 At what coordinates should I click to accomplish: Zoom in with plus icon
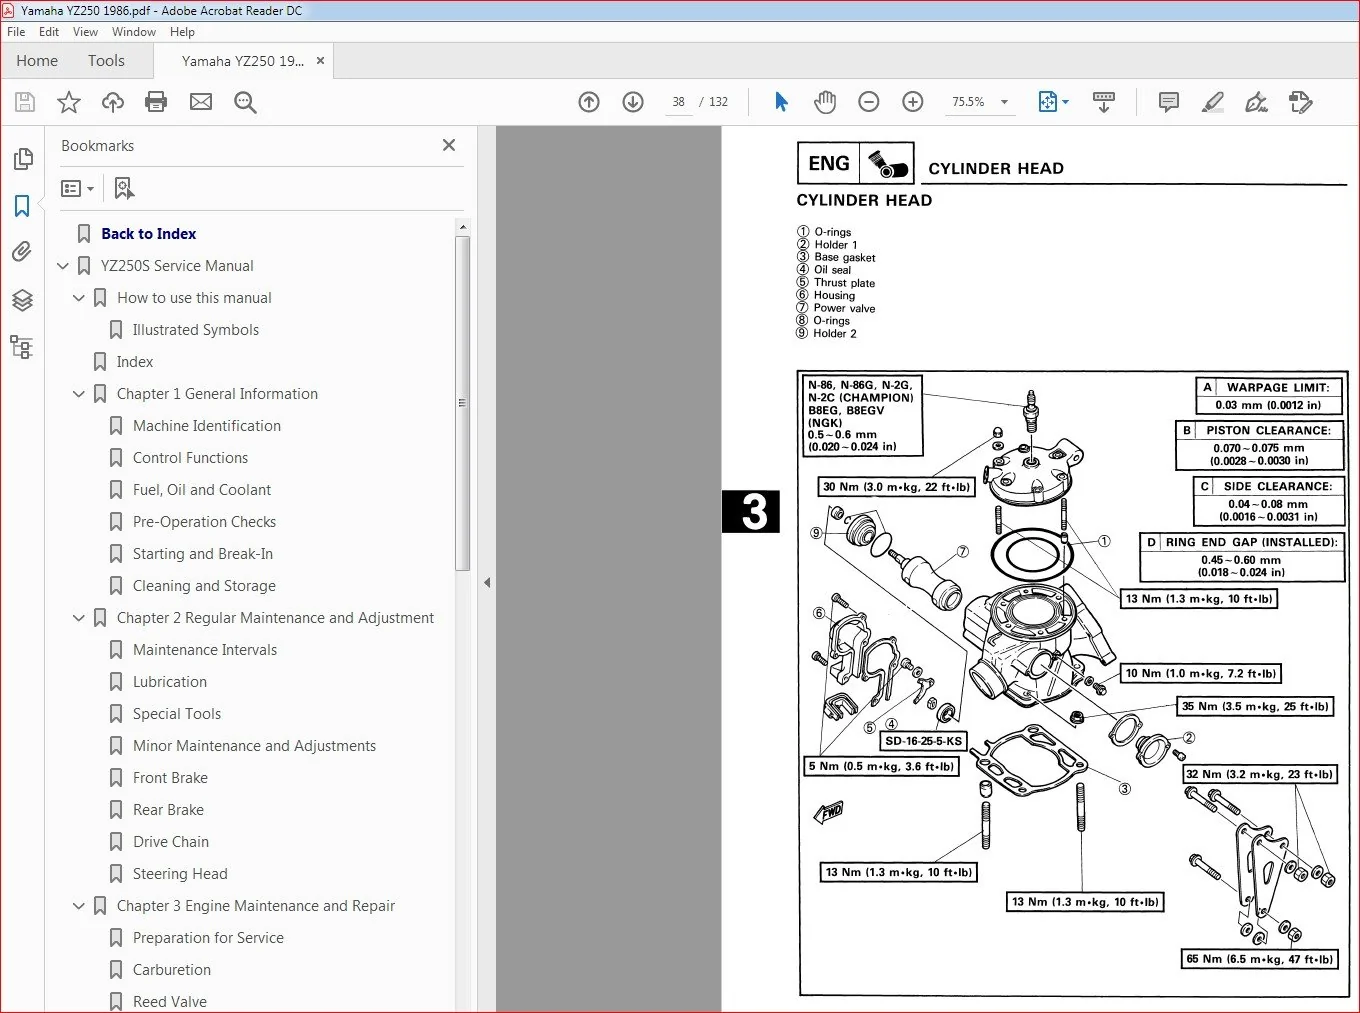point(913,102)
